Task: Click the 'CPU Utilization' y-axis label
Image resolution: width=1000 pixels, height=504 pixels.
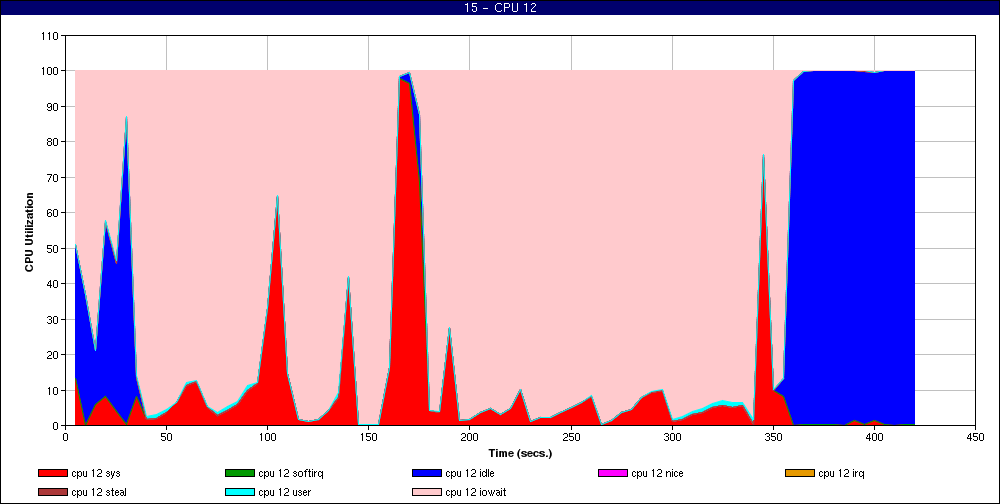Action: point(29,232)
